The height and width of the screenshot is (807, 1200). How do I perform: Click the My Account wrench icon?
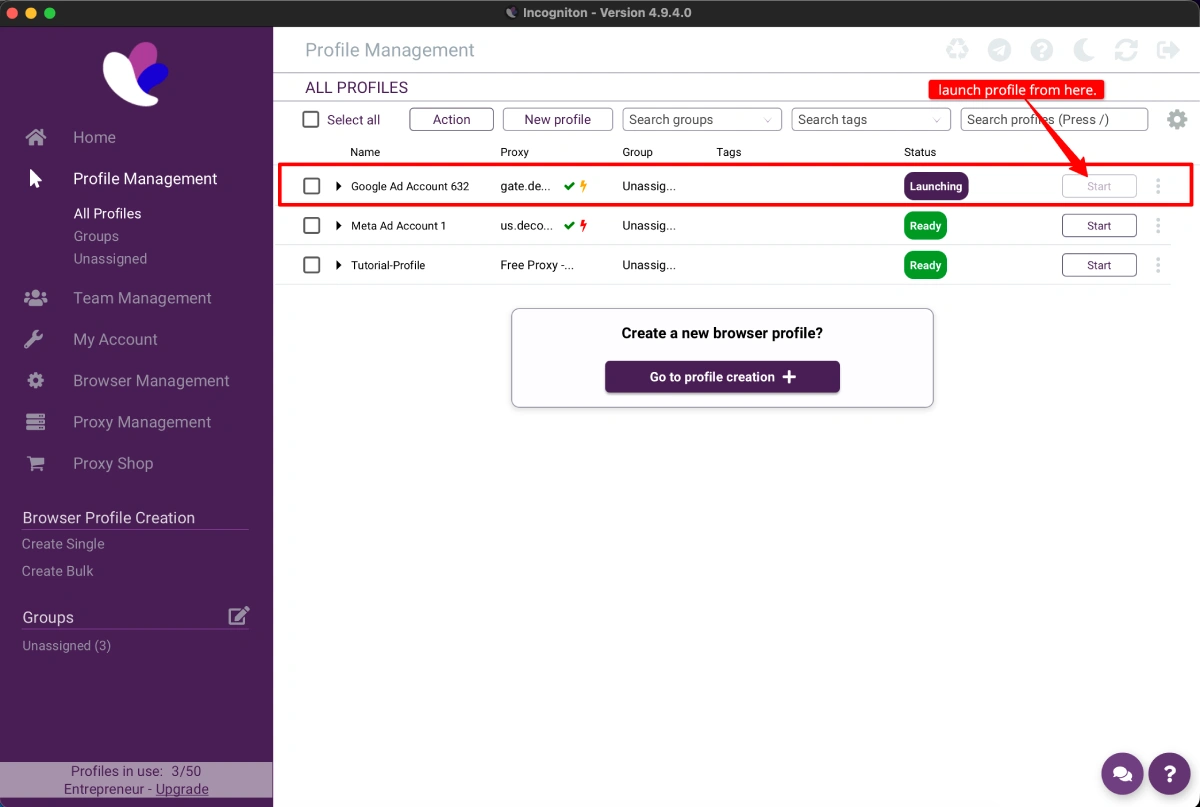(35, 339)
